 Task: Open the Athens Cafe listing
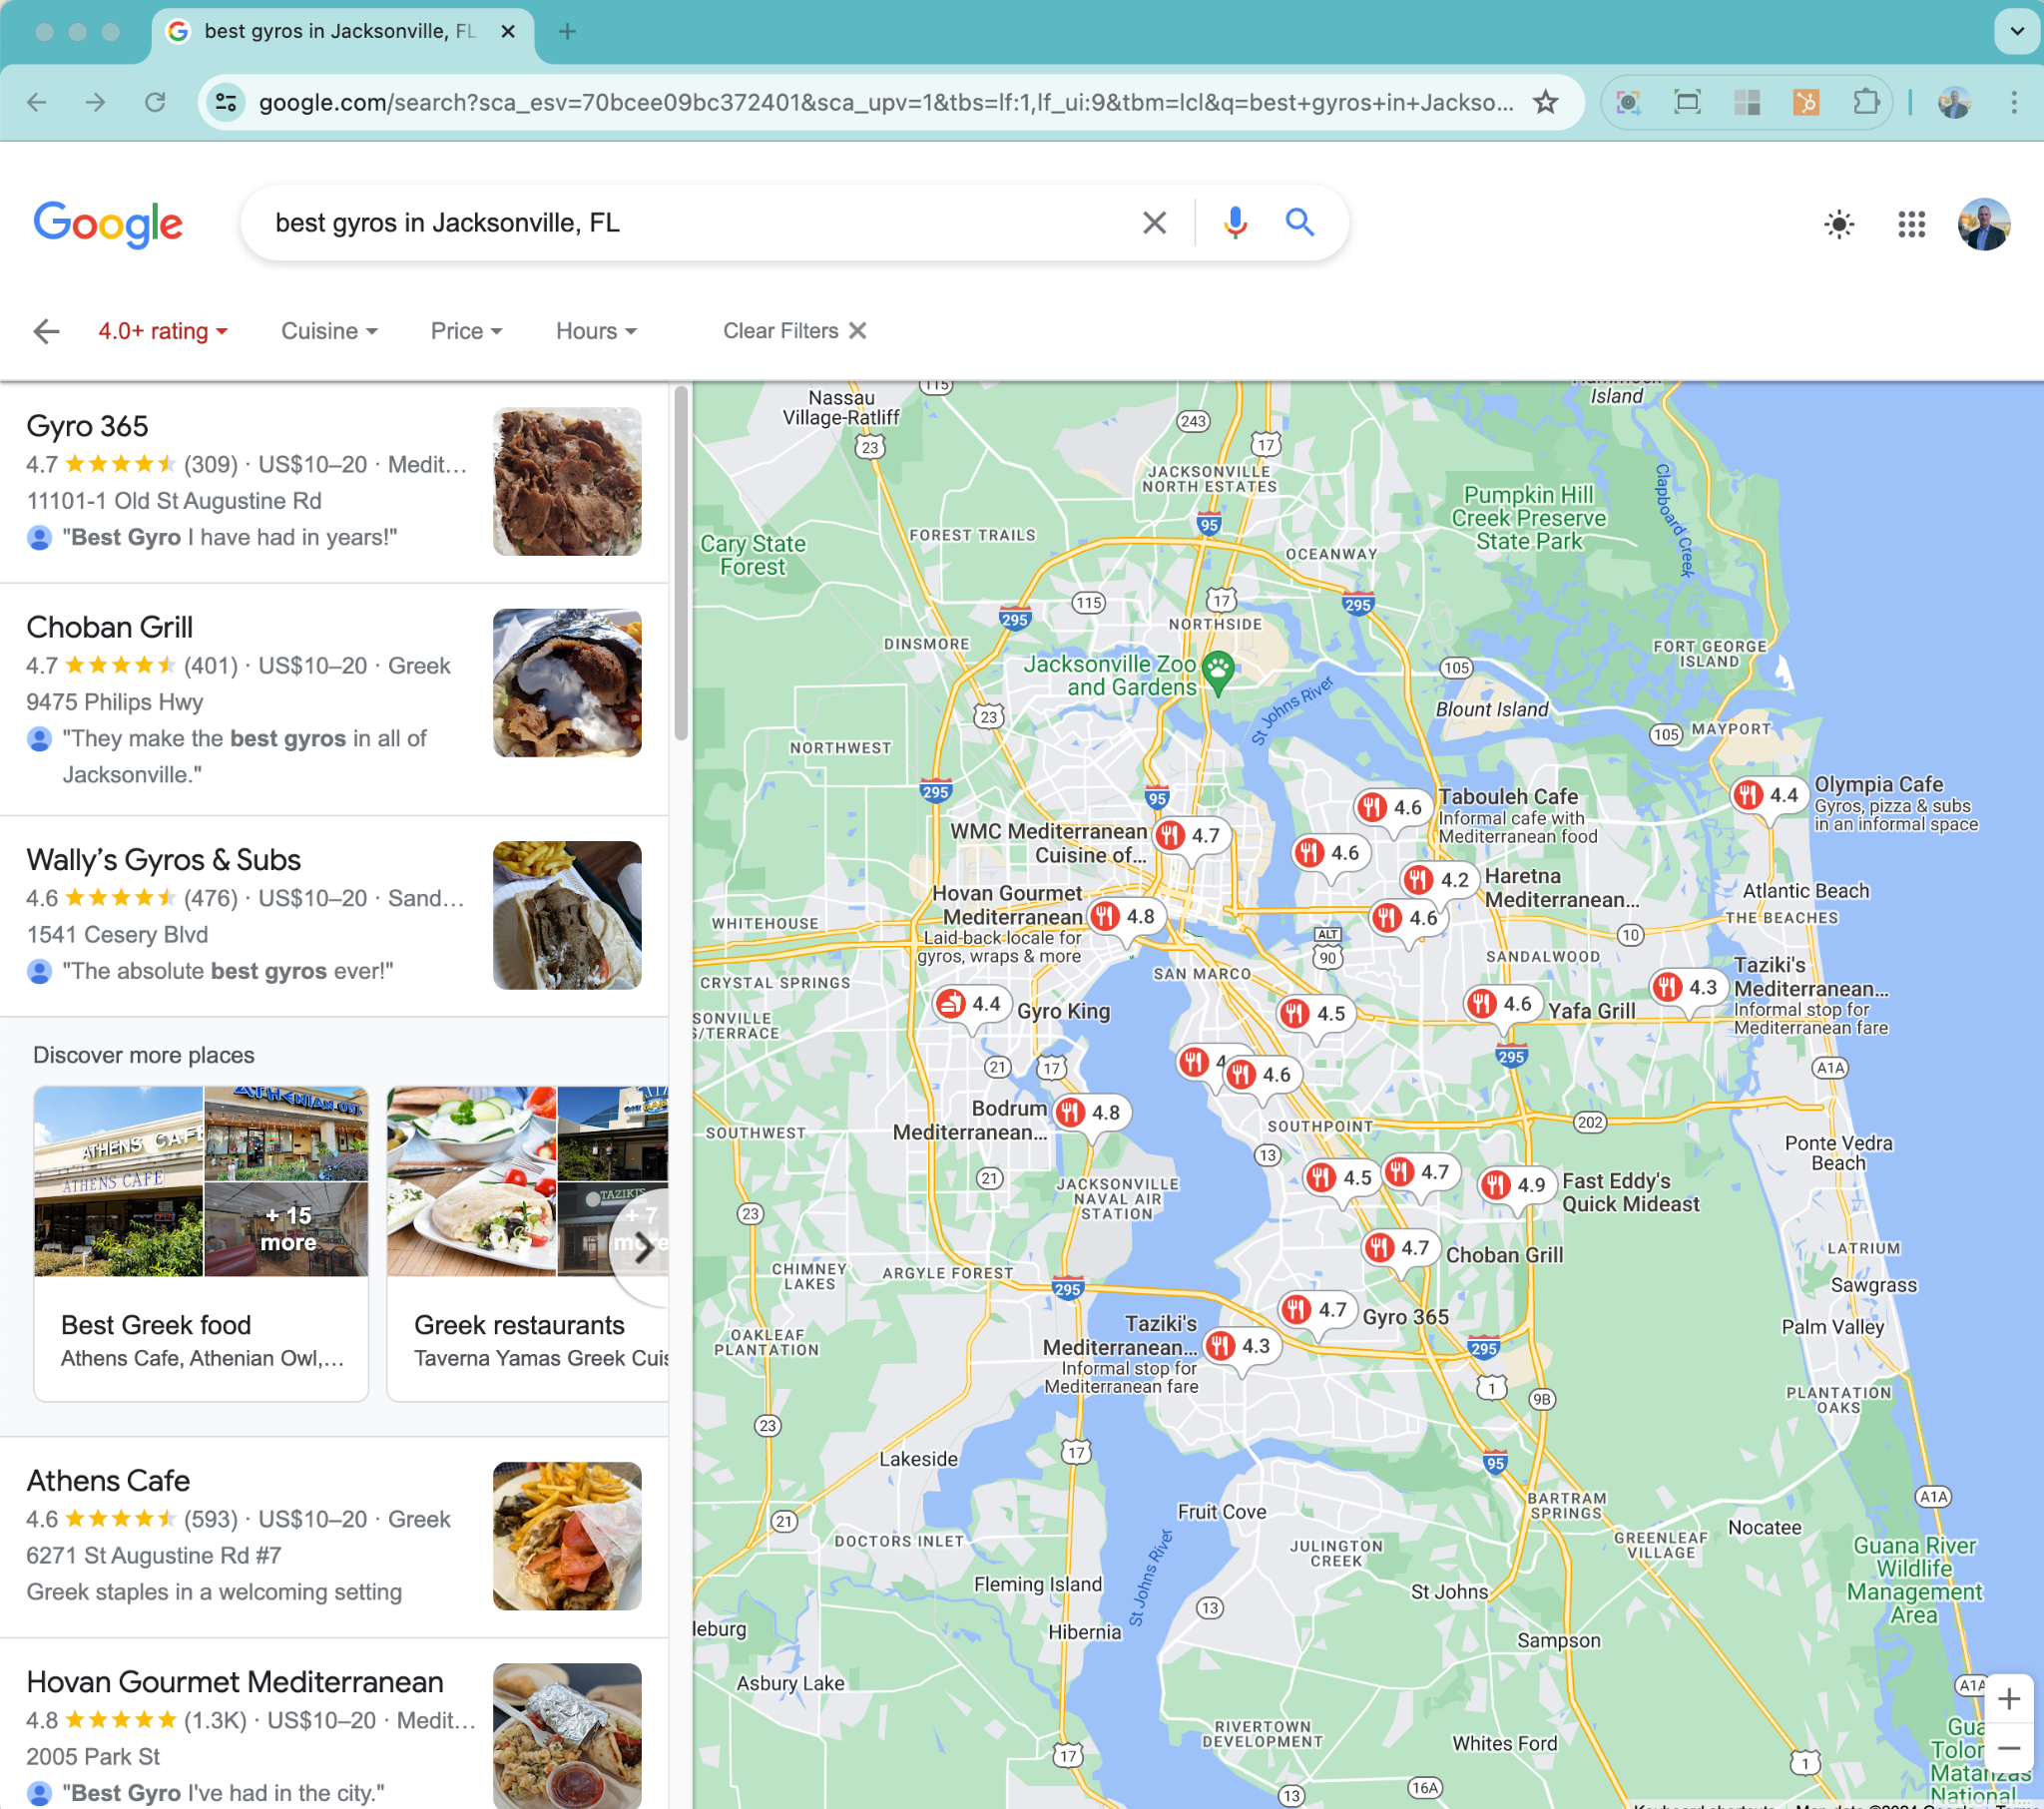[x=334, y=1537]
